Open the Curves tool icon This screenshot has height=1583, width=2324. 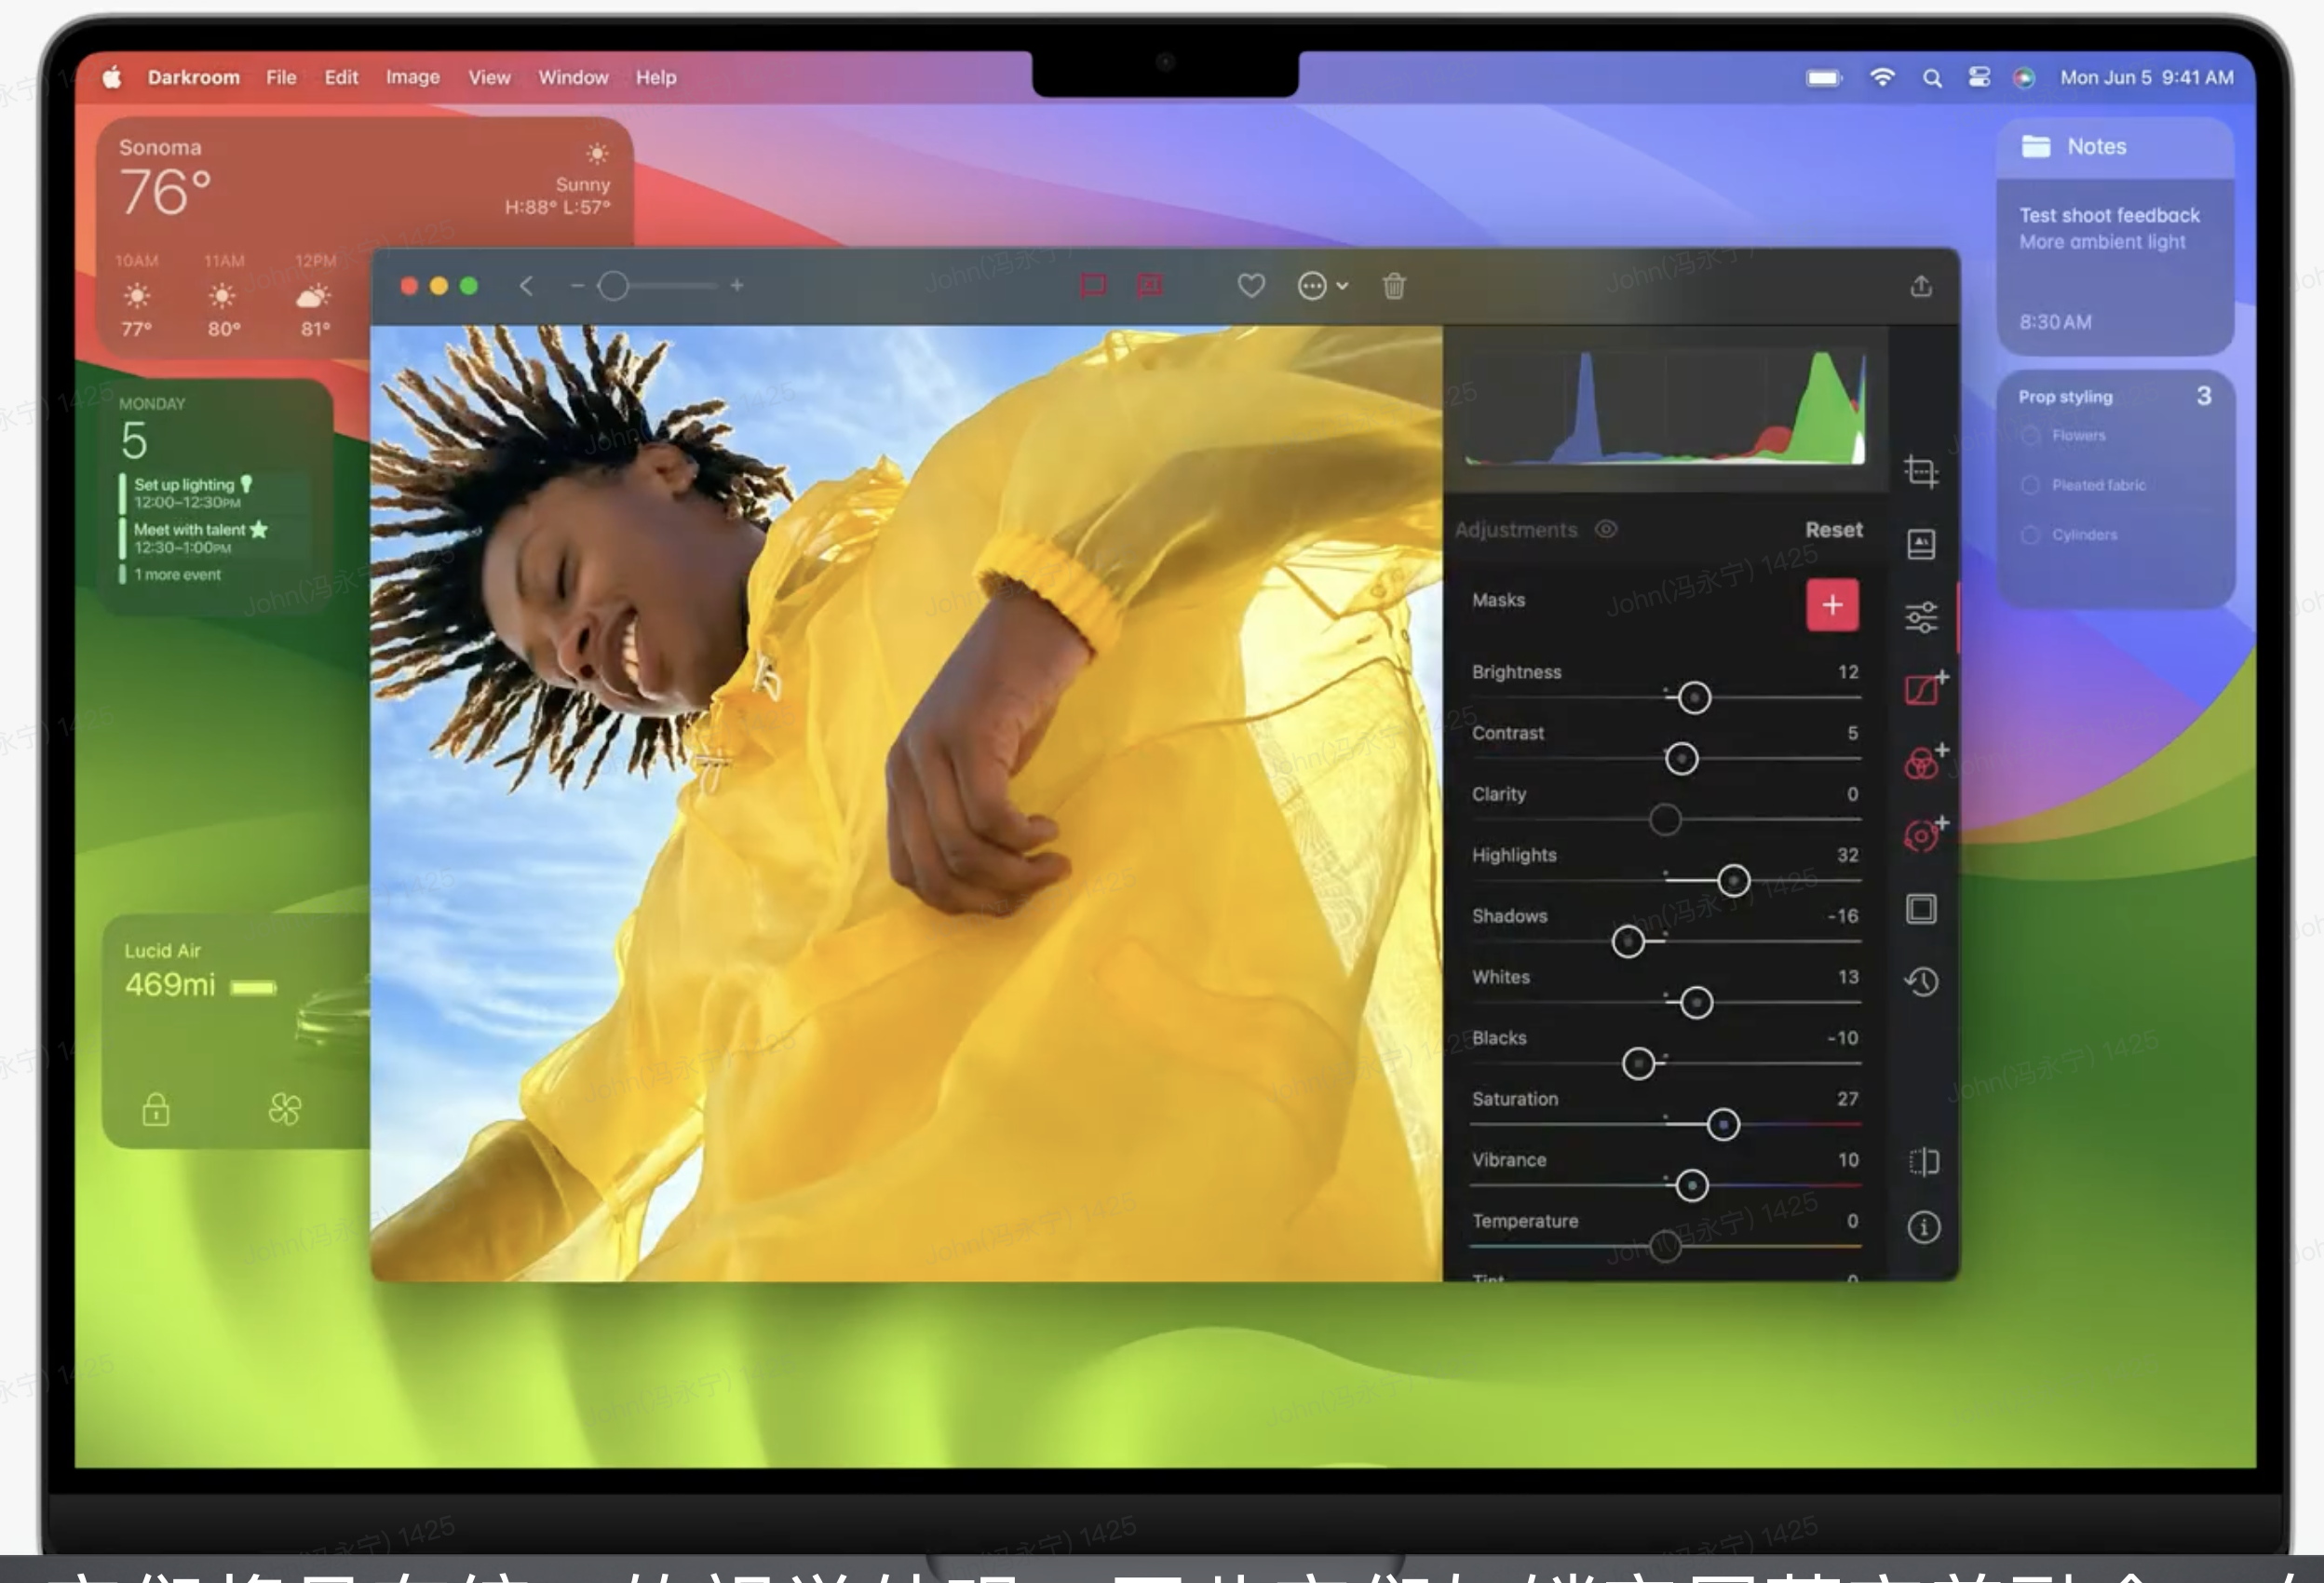[1922, 690]
